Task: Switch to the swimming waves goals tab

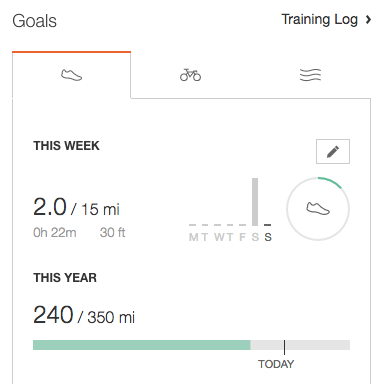Action: (x=310, y=75)
